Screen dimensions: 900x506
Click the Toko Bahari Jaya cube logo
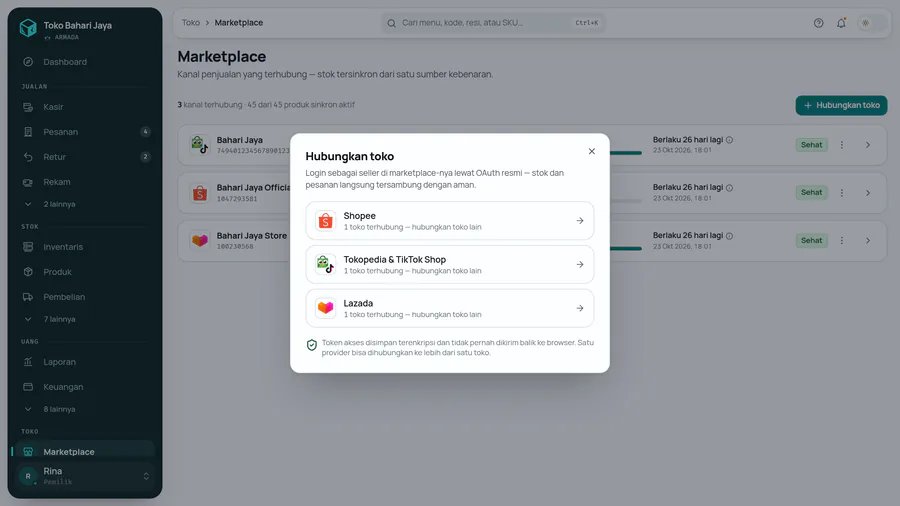click(x=28, y=28)
